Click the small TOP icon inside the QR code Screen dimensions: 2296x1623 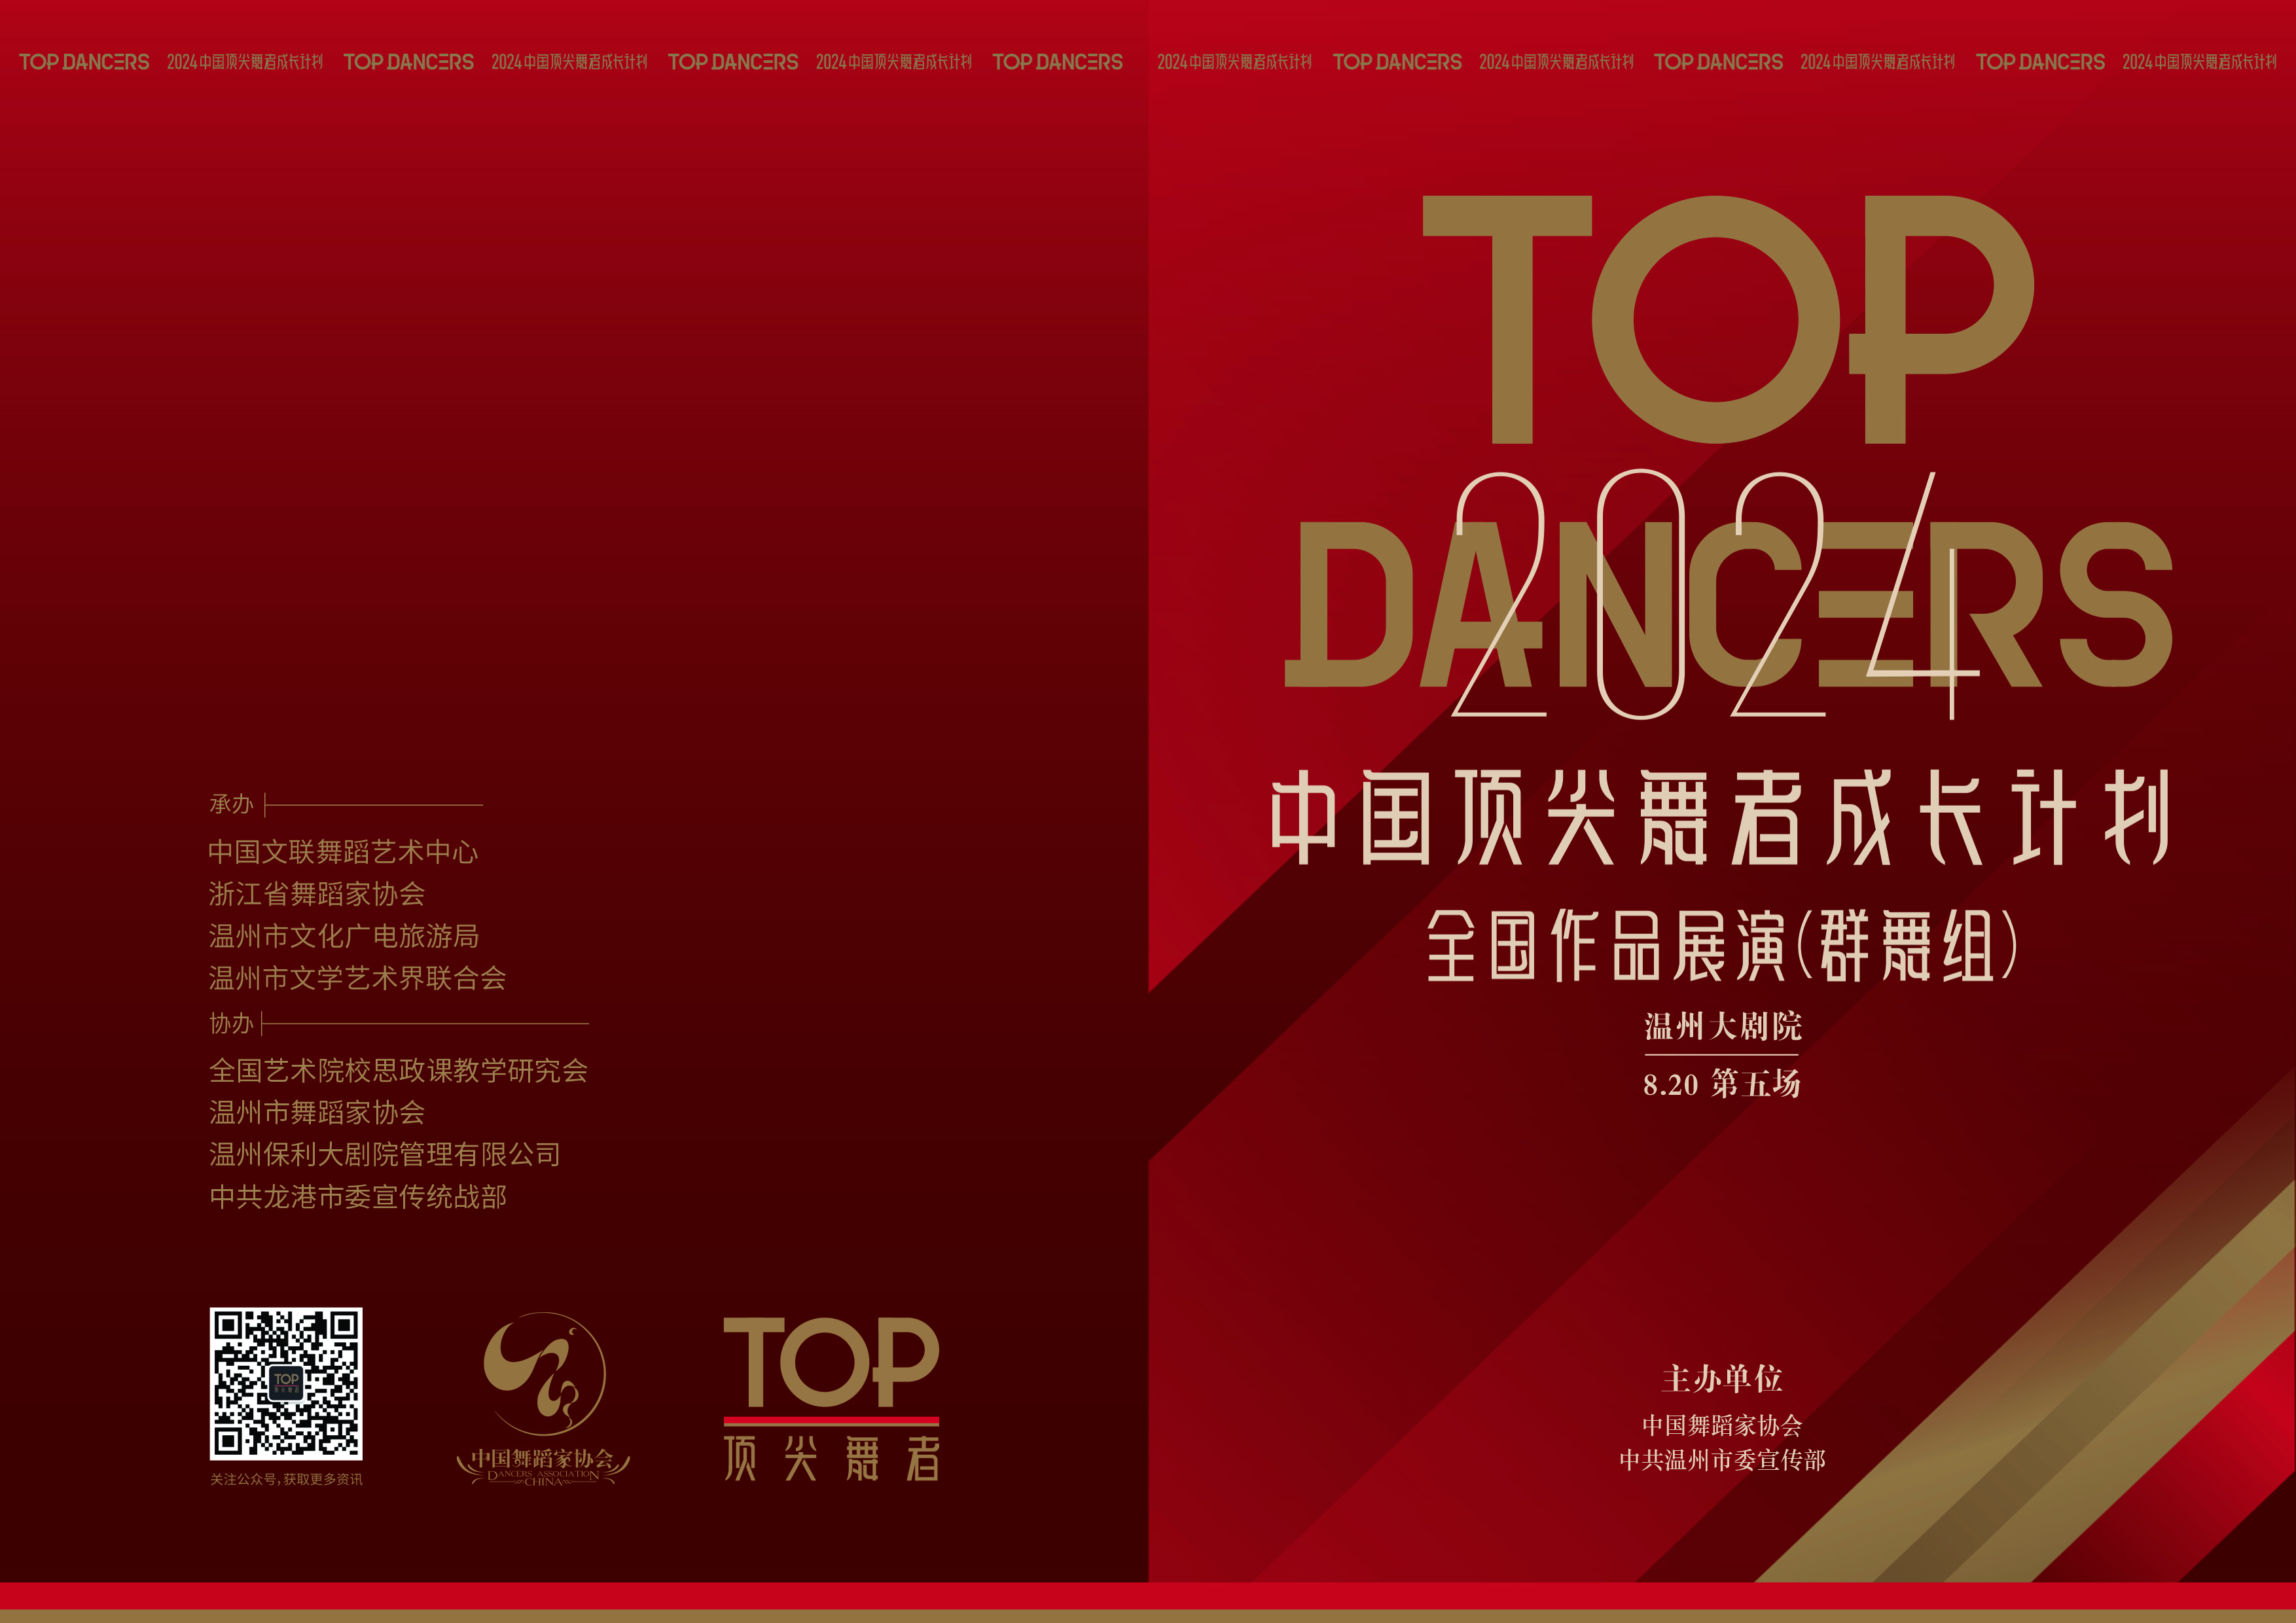[x=286, y=1383]
